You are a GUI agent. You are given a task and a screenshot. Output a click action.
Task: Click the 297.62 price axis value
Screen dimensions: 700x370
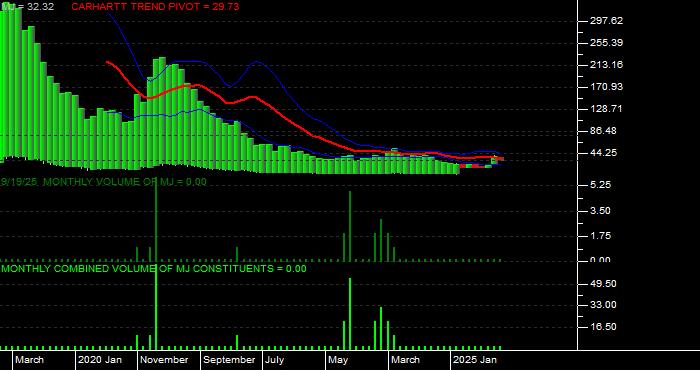(x=606, y=21)
